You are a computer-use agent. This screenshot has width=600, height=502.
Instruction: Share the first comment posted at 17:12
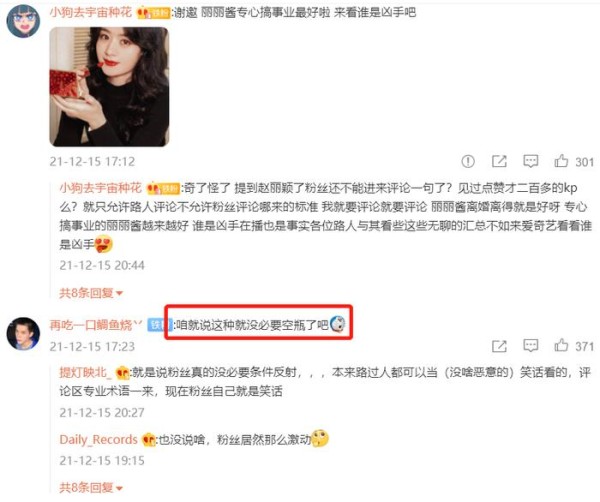coord(499,161)
